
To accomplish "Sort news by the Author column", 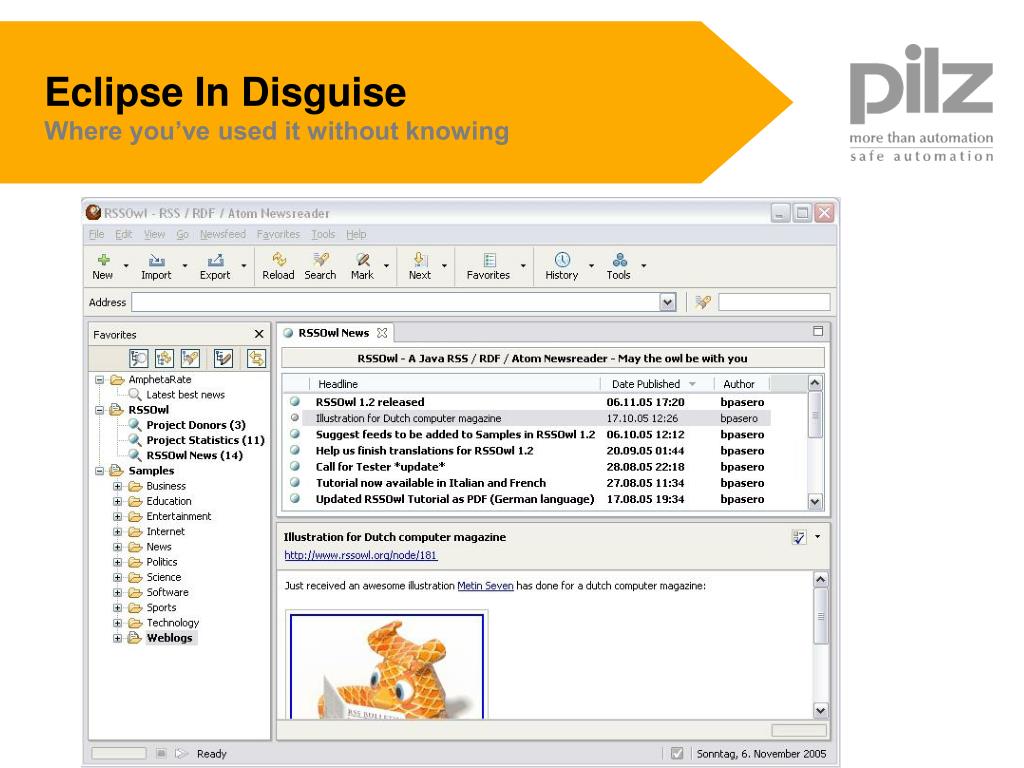I will coord(741,384).
